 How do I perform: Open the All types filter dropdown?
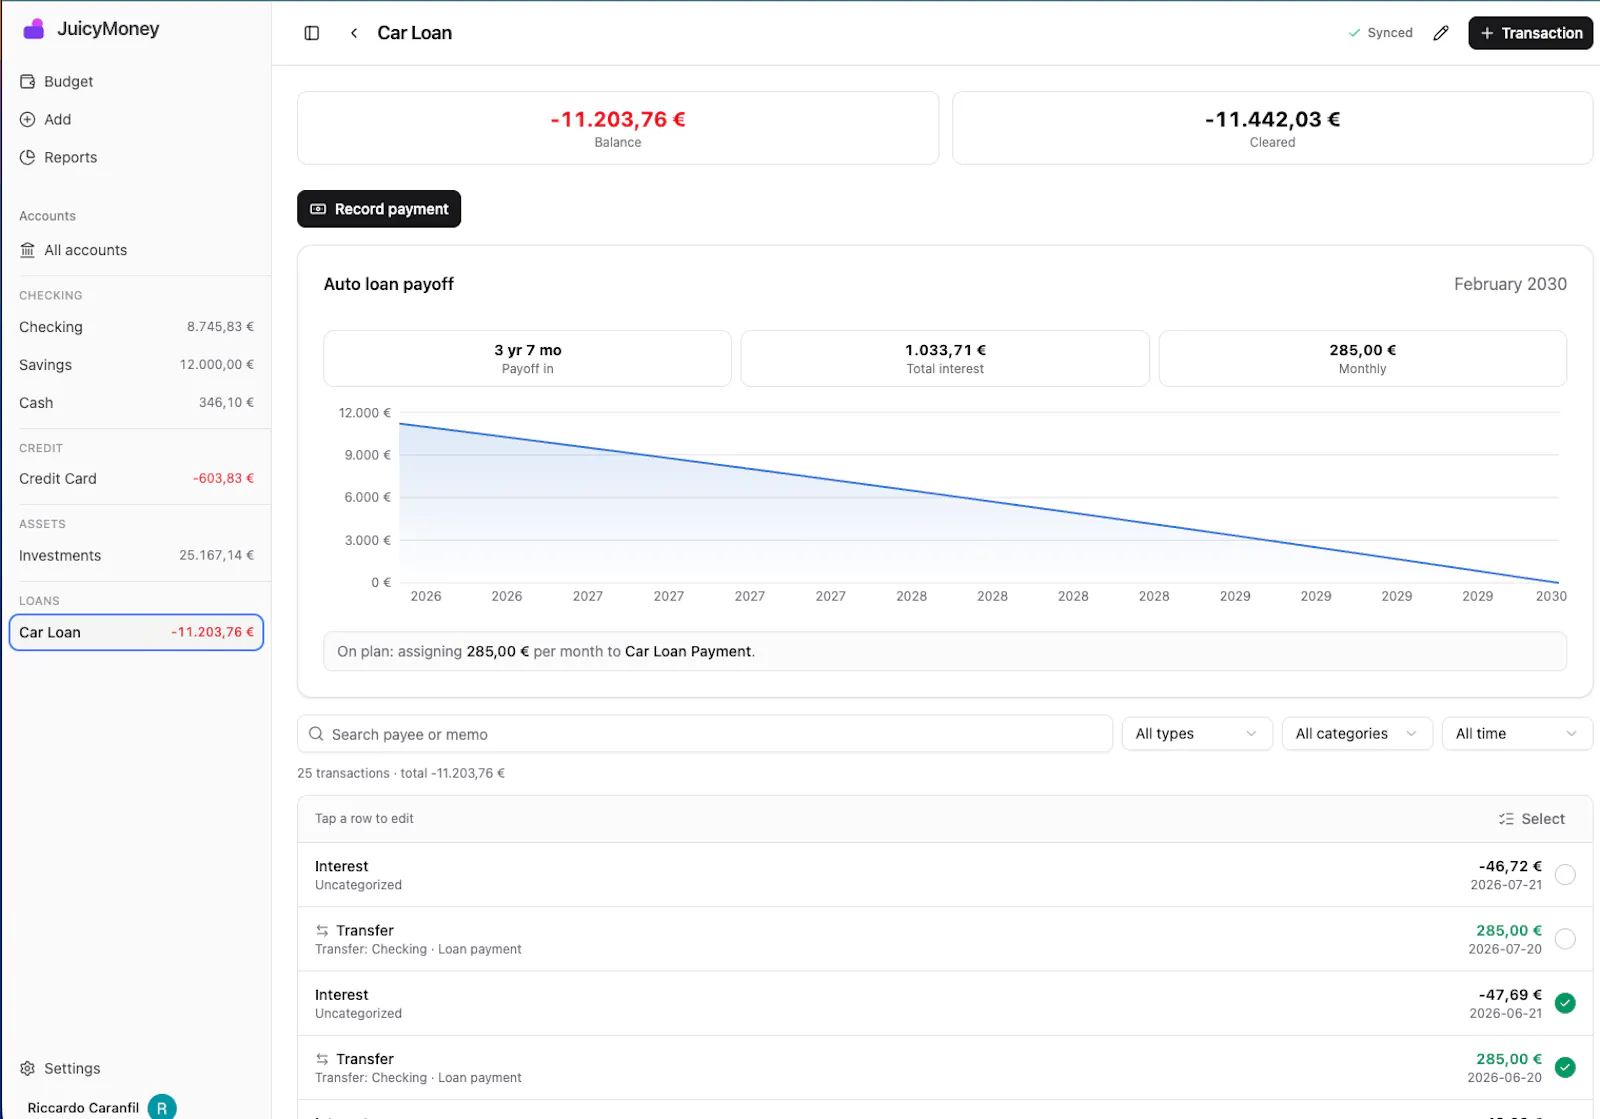[x=1197, y=734]
